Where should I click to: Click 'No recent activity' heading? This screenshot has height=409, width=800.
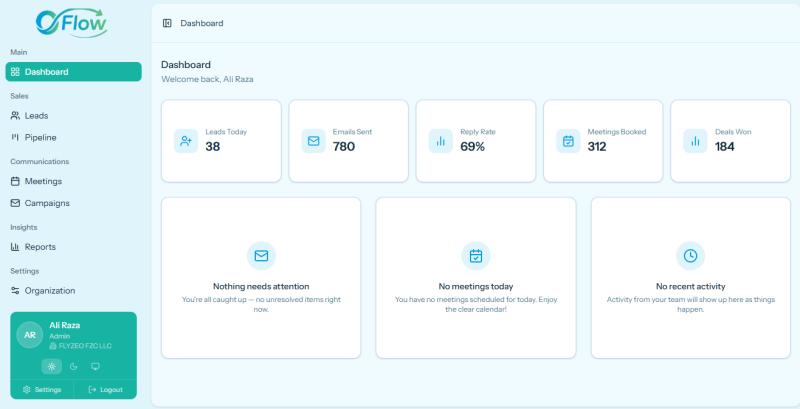click(x=691, y=287)
